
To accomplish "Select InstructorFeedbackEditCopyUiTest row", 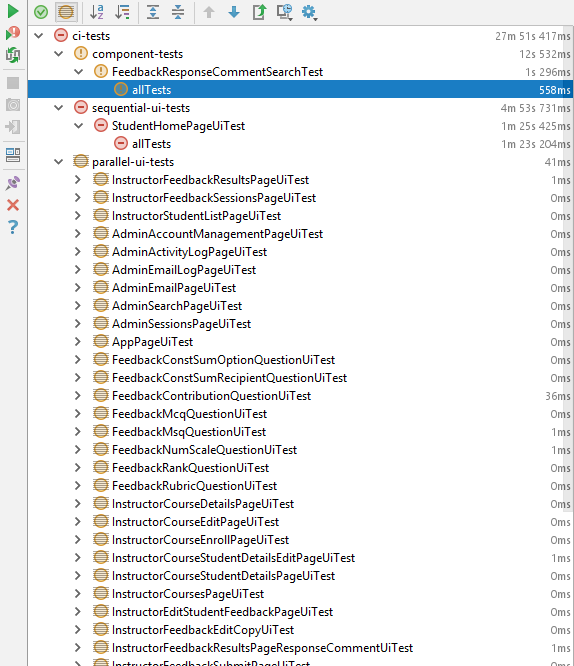I will [x=300, y=629].
